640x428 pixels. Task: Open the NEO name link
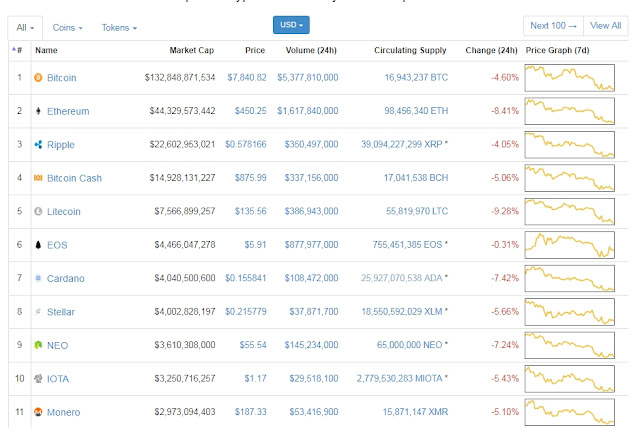coord(58,346)
